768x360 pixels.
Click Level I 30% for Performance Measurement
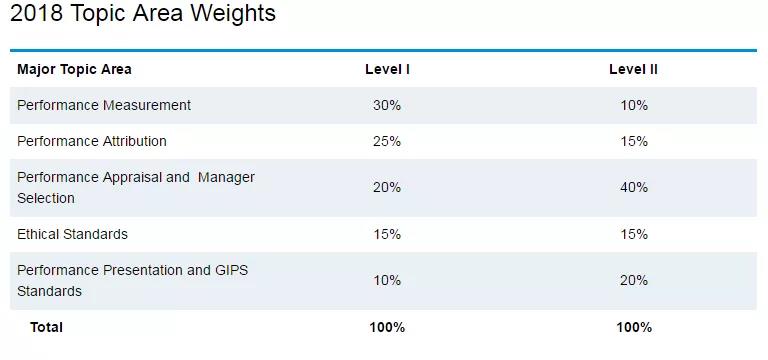click(x=387, y=105)
